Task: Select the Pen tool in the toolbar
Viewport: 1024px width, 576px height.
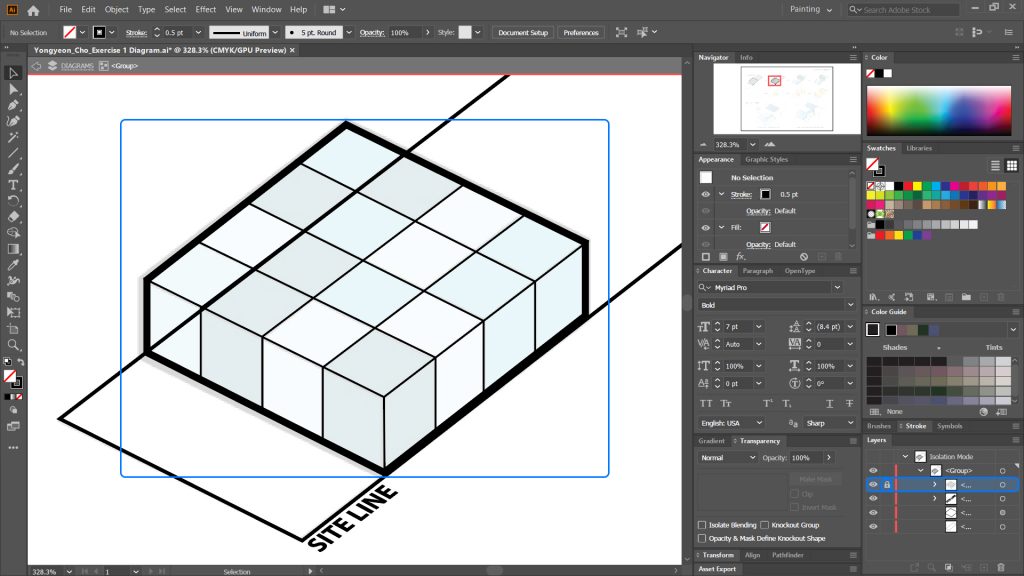Action: click(x=13, y=104)
